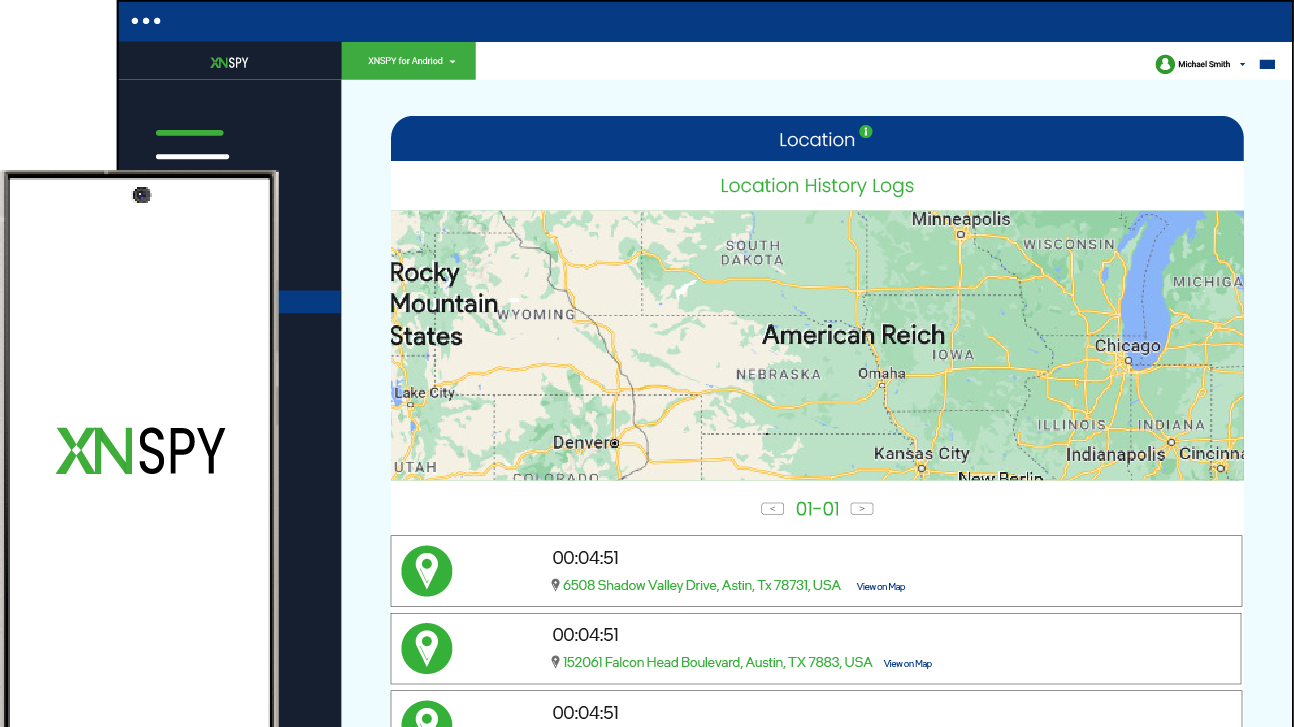Click Chicago on the location history map

pyautogui.click(x=1127, y=347)
